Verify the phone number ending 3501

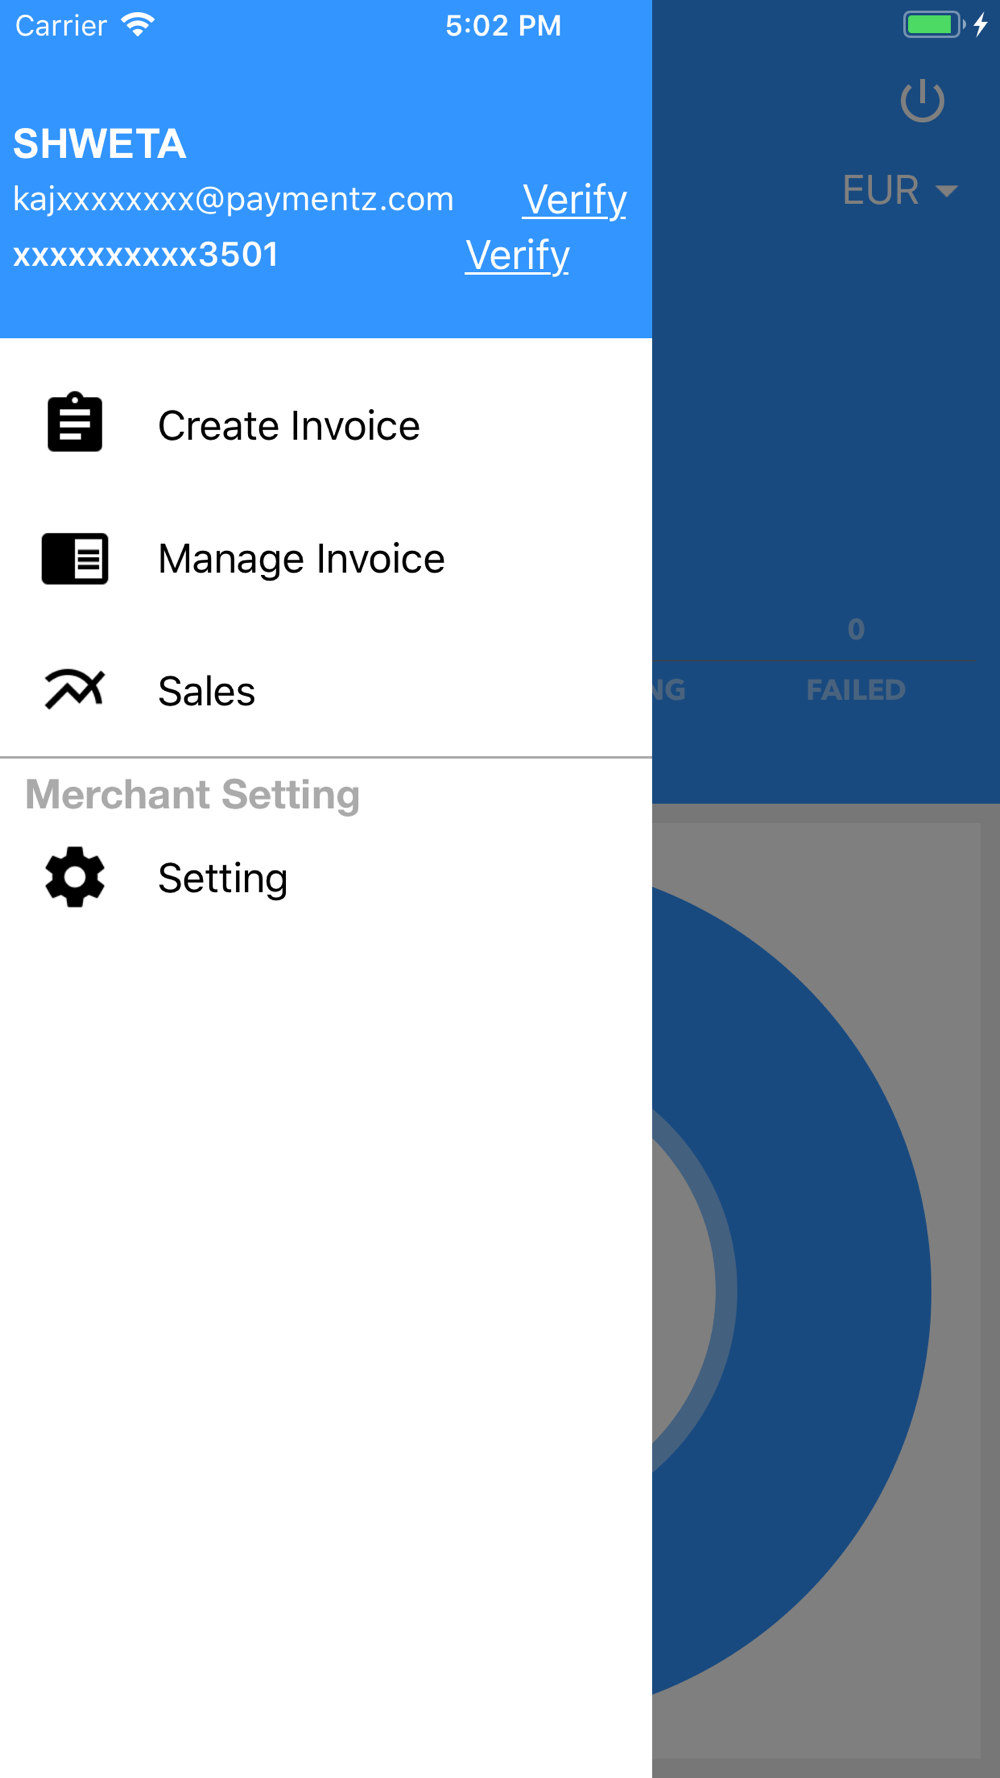point(517,255)
